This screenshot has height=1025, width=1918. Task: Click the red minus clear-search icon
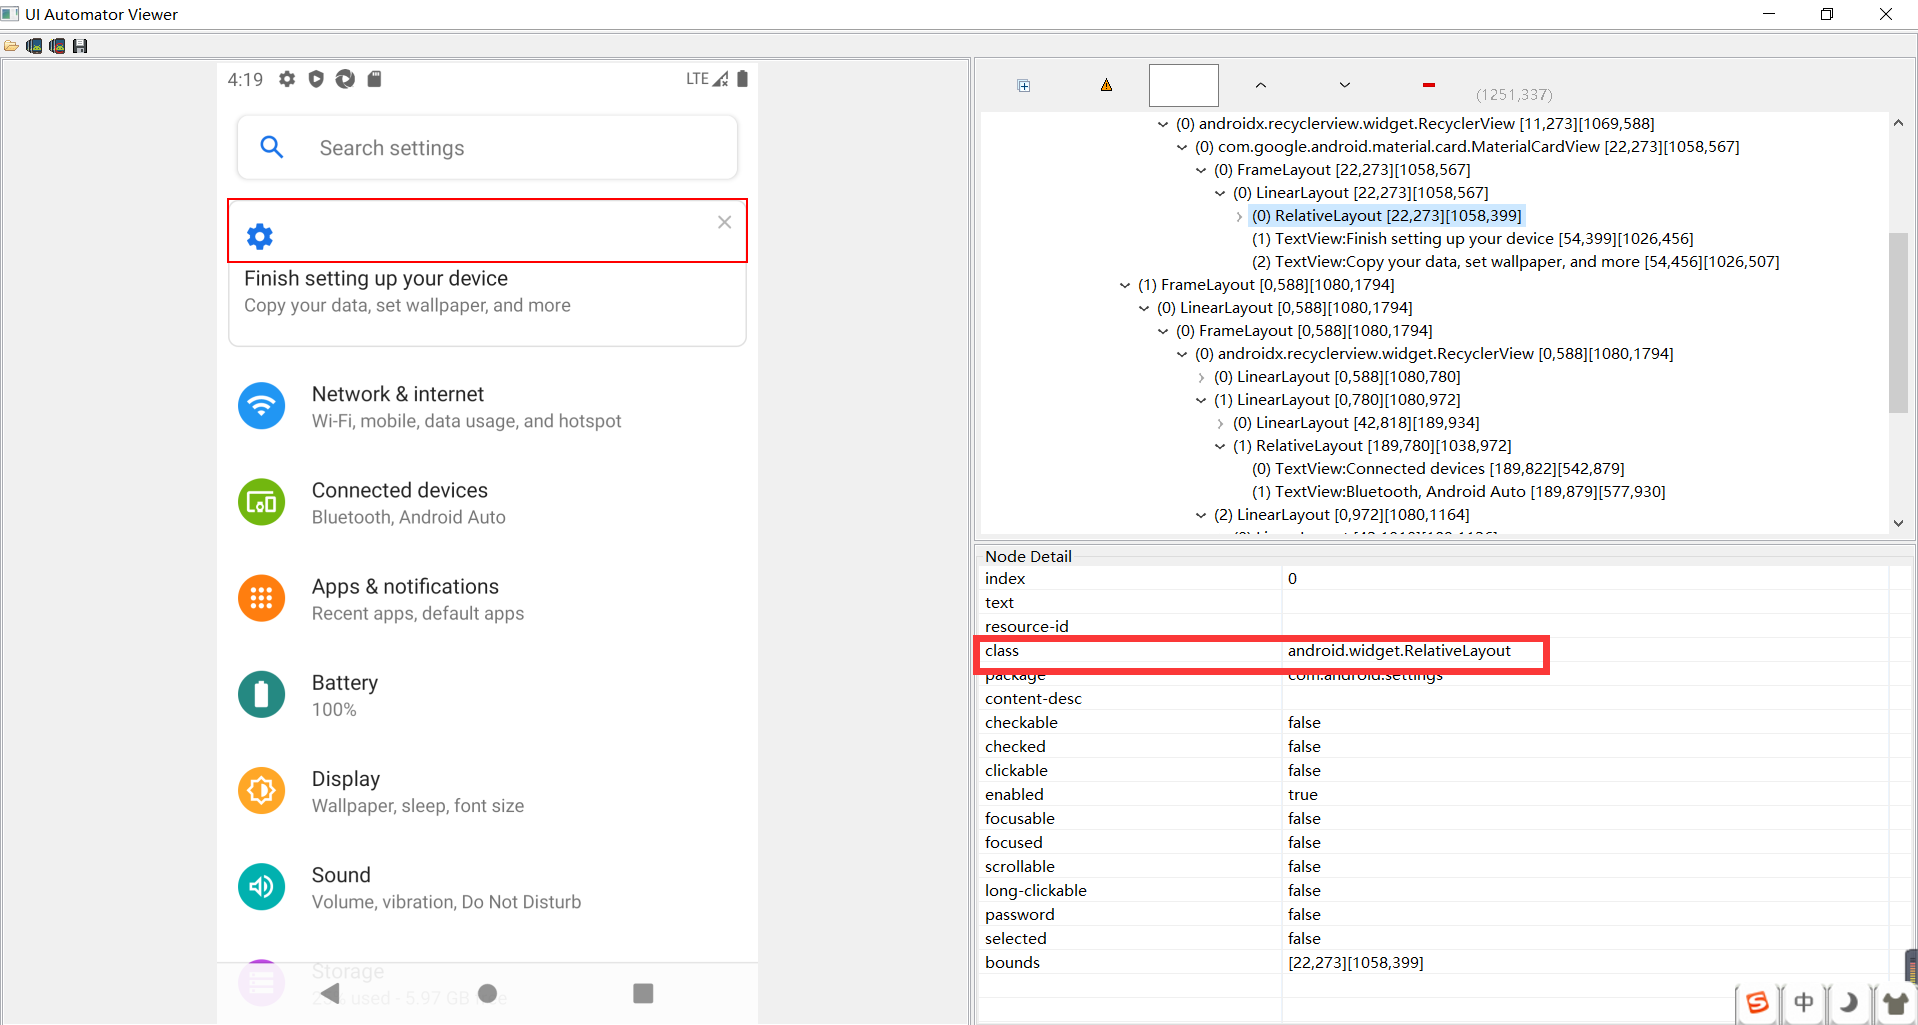(1429, 85)
